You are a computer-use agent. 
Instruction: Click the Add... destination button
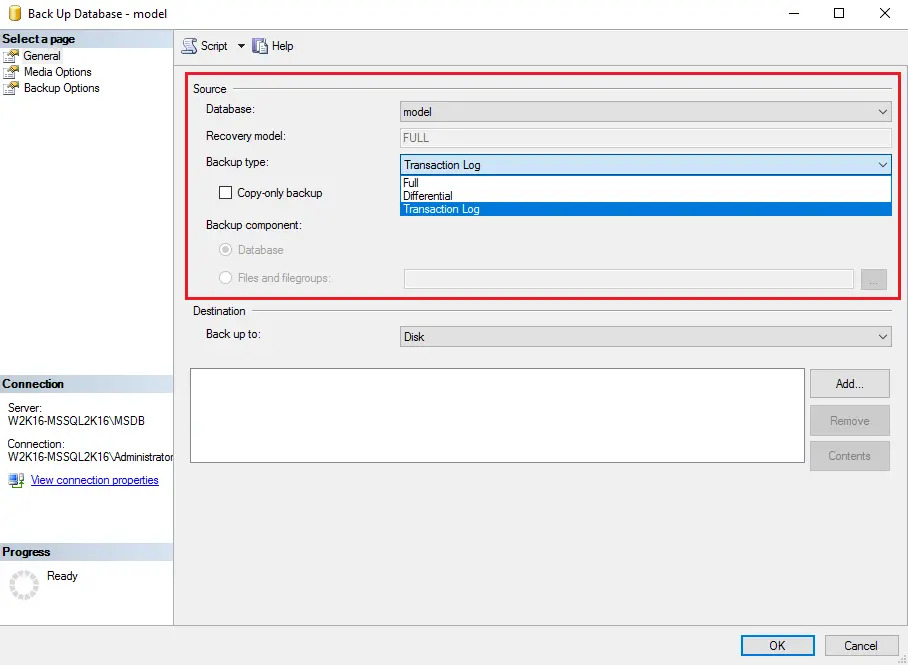pos(849,384)
